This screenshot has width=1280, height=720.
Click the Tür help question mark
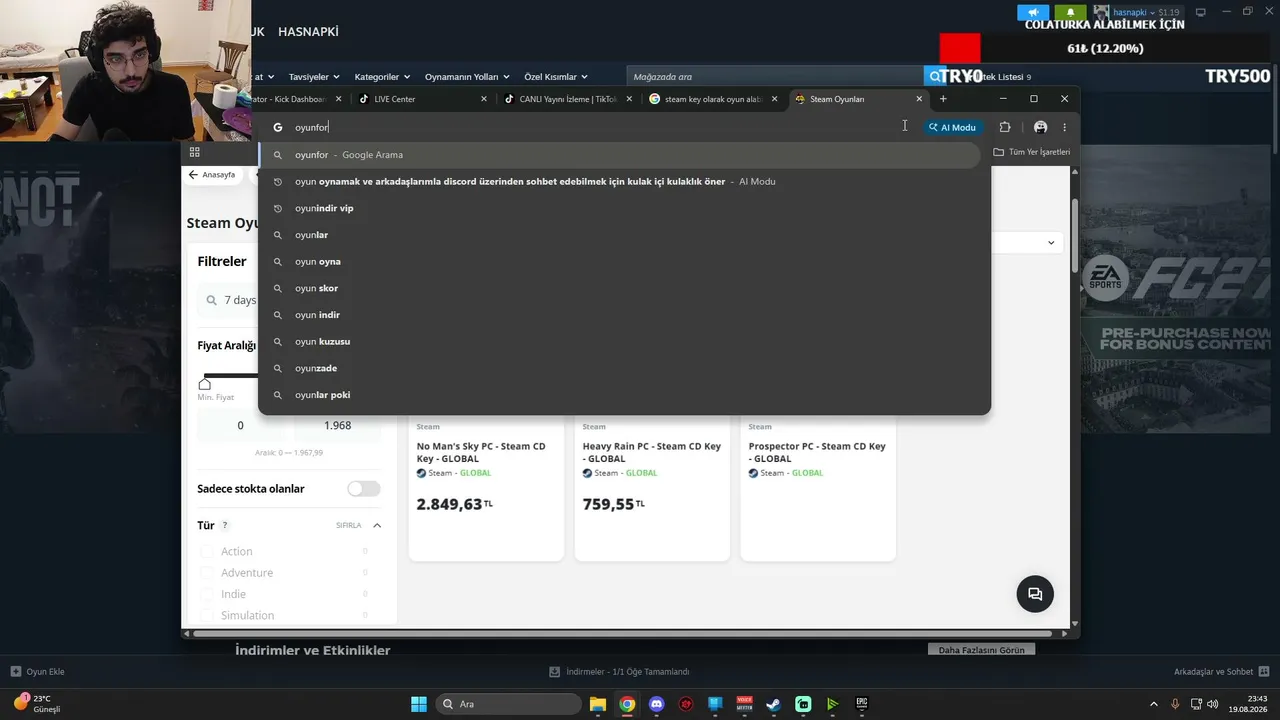click(x=225, y=525)
